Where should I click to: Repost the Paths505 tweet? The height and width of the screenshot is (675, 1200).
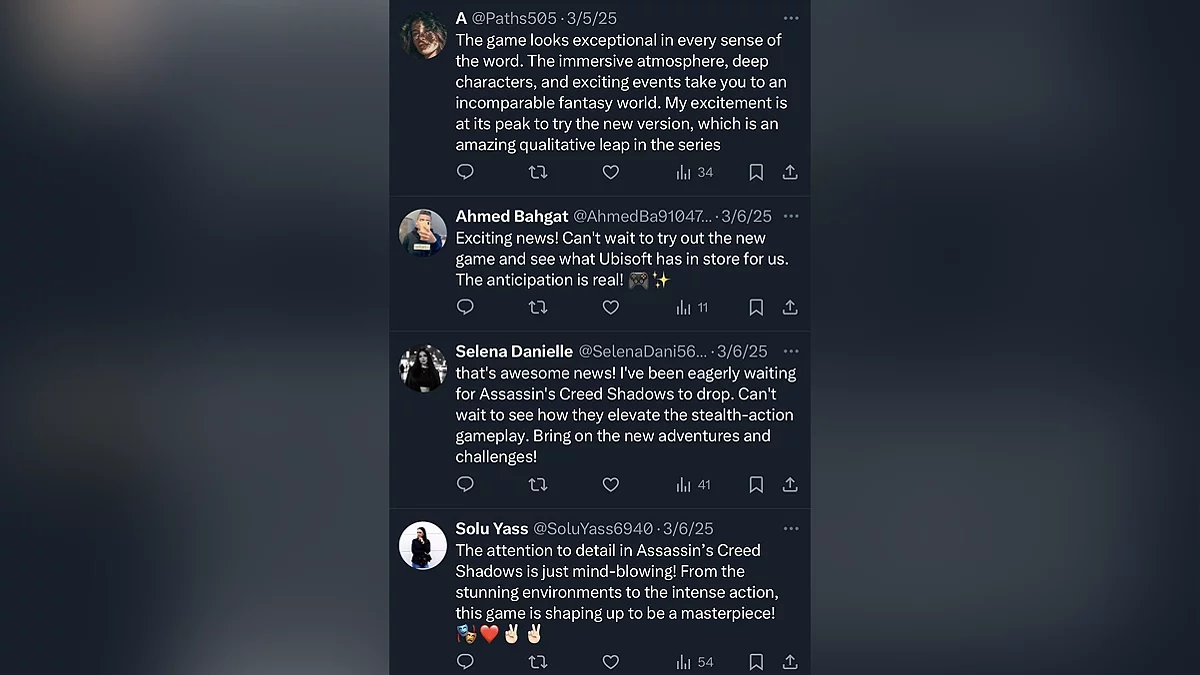[x=538, y=172]
